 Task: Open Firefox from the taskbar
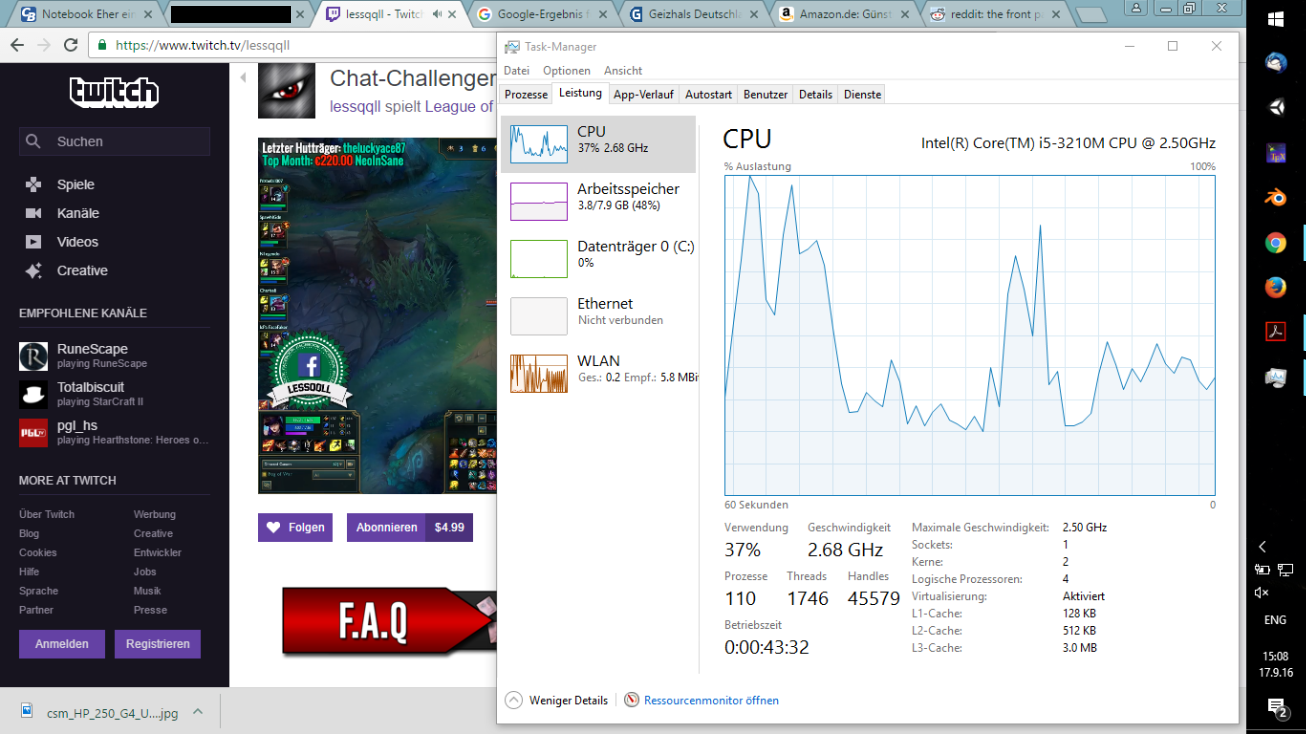(1275, 287)
